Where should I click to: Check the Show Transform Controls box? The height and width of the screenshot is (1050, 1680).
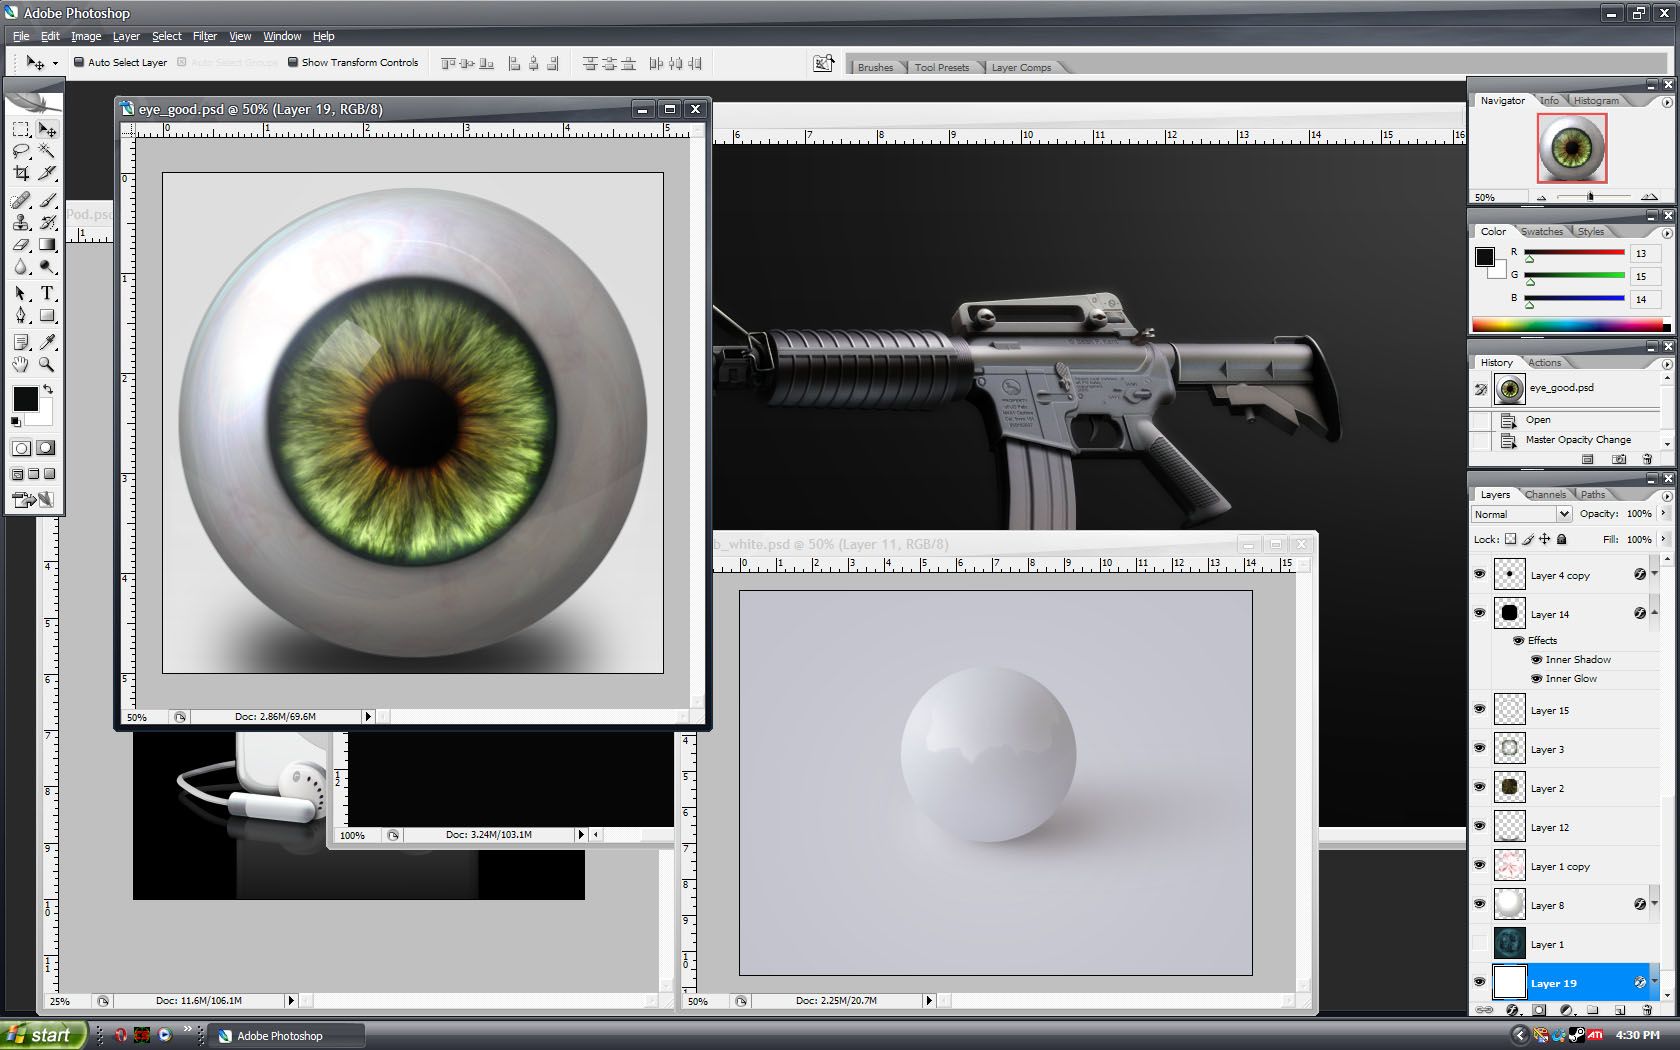pos(293,62)
